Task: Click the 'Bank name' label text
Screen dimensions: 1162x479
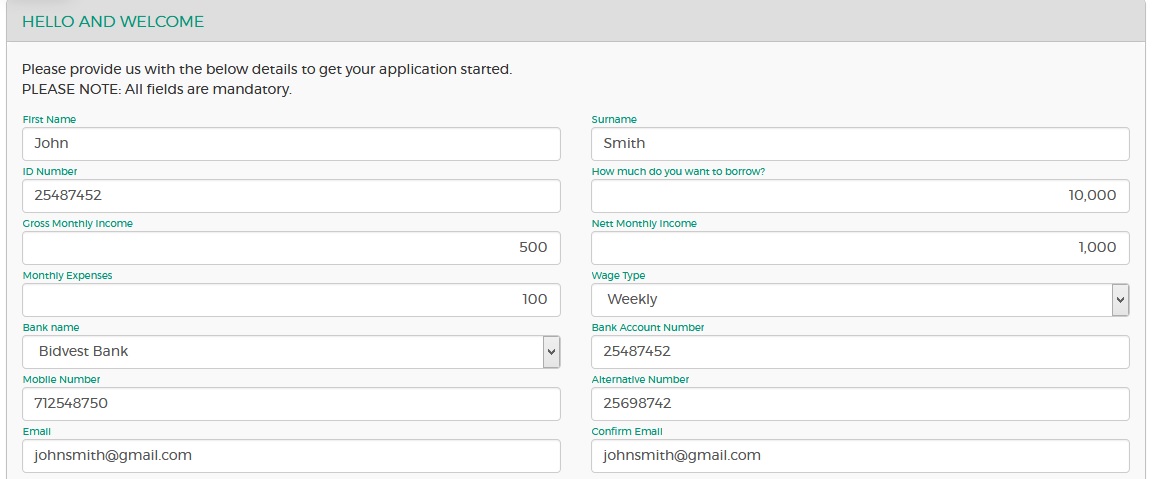Action: [x=51, y=327]
